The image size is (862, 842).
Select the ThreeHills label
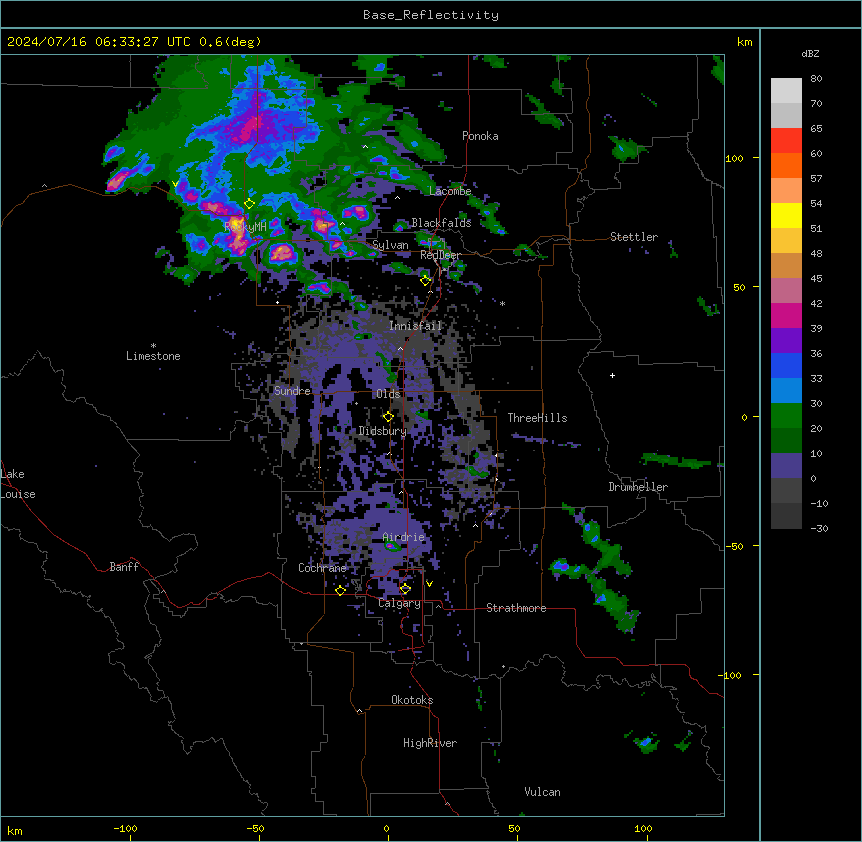pos(537,418)
